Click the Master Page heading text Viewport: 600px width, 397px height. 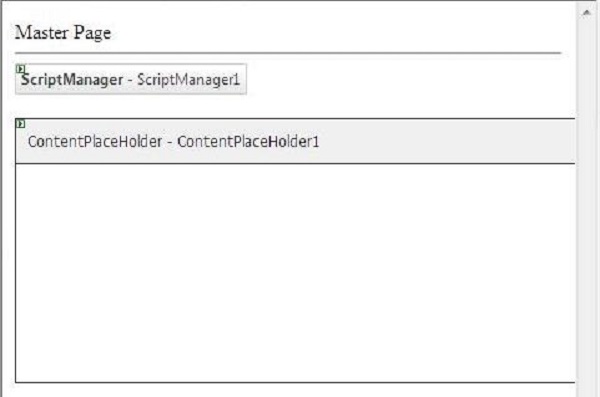pos(63,33)
